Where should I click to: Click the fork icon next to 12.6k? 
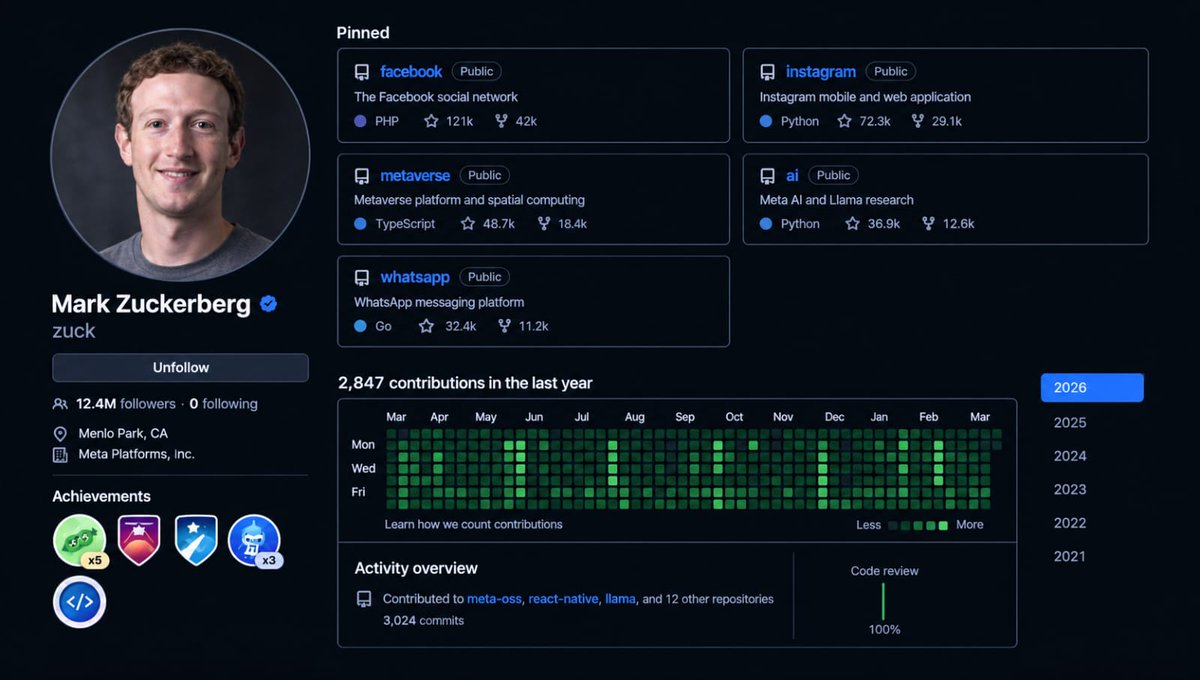click(x=928, y=224)
